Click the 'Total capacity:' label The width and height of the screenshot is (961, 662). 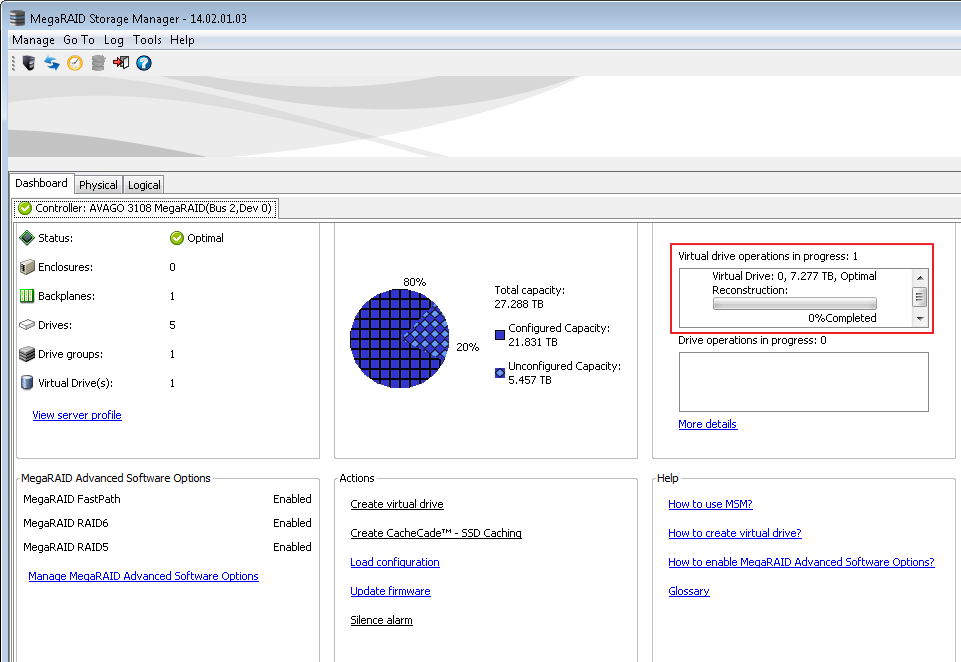click(x=530, y=290)
